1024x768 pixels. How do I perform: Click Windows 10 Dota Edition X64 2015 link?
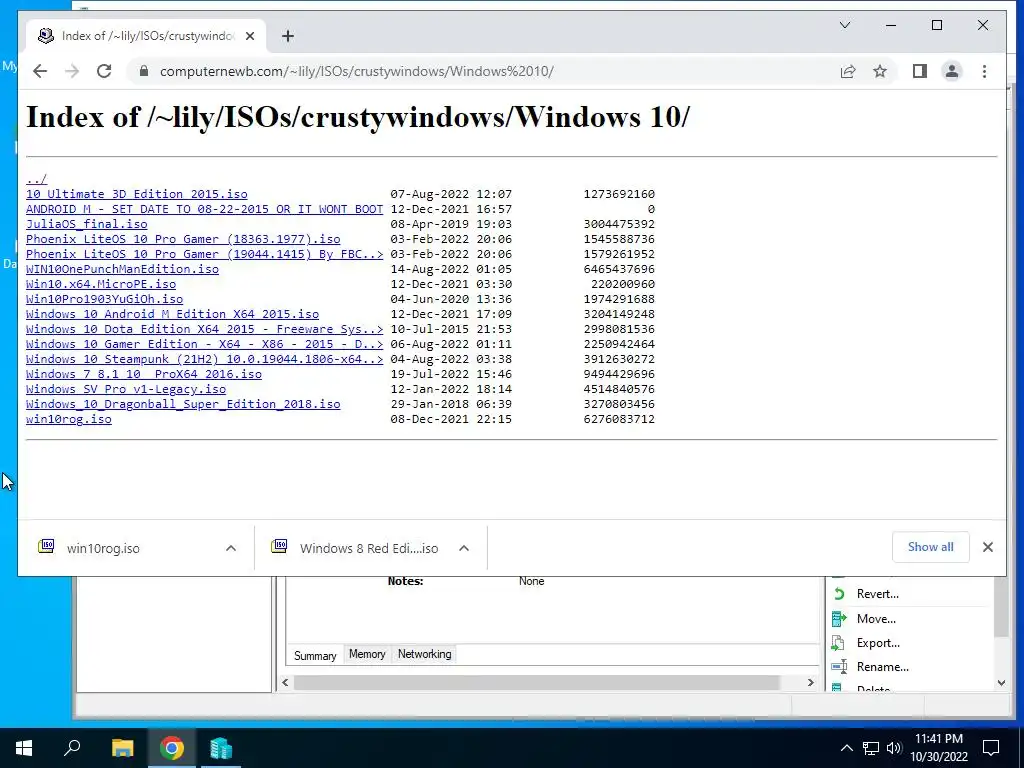click(204, 329)
